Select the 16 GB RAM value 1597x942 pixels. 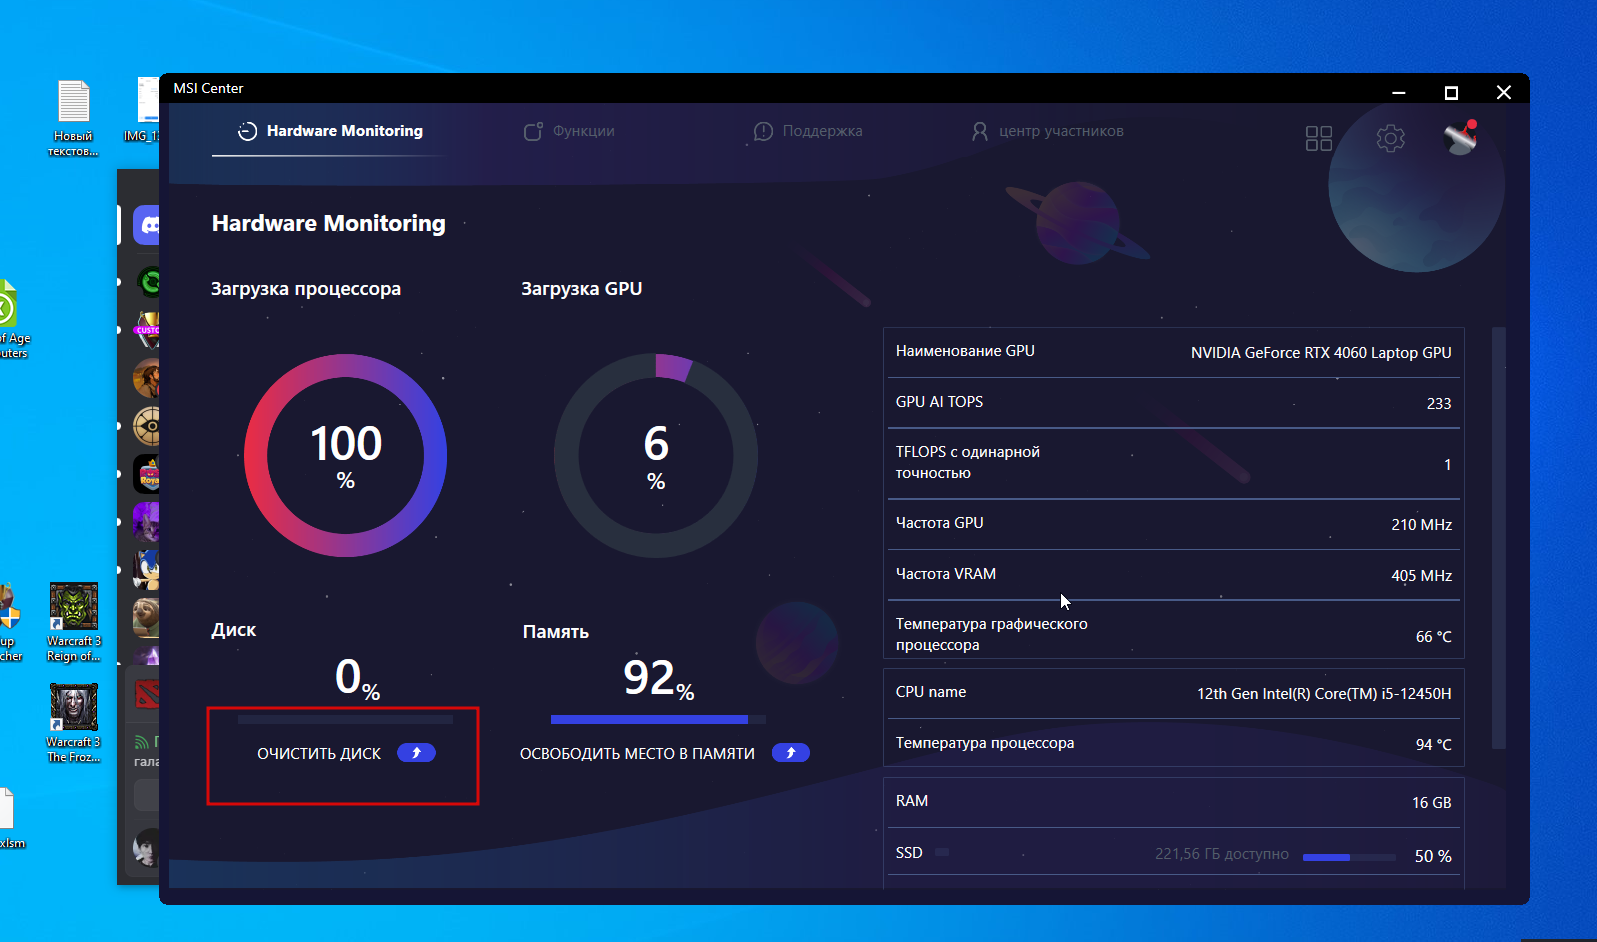(1432, 803)
